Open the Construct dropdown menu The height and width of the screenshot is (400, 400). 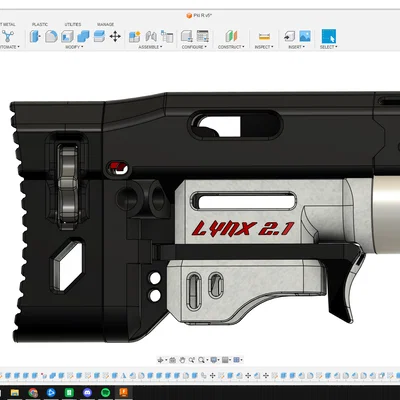[x=231, y=47]
